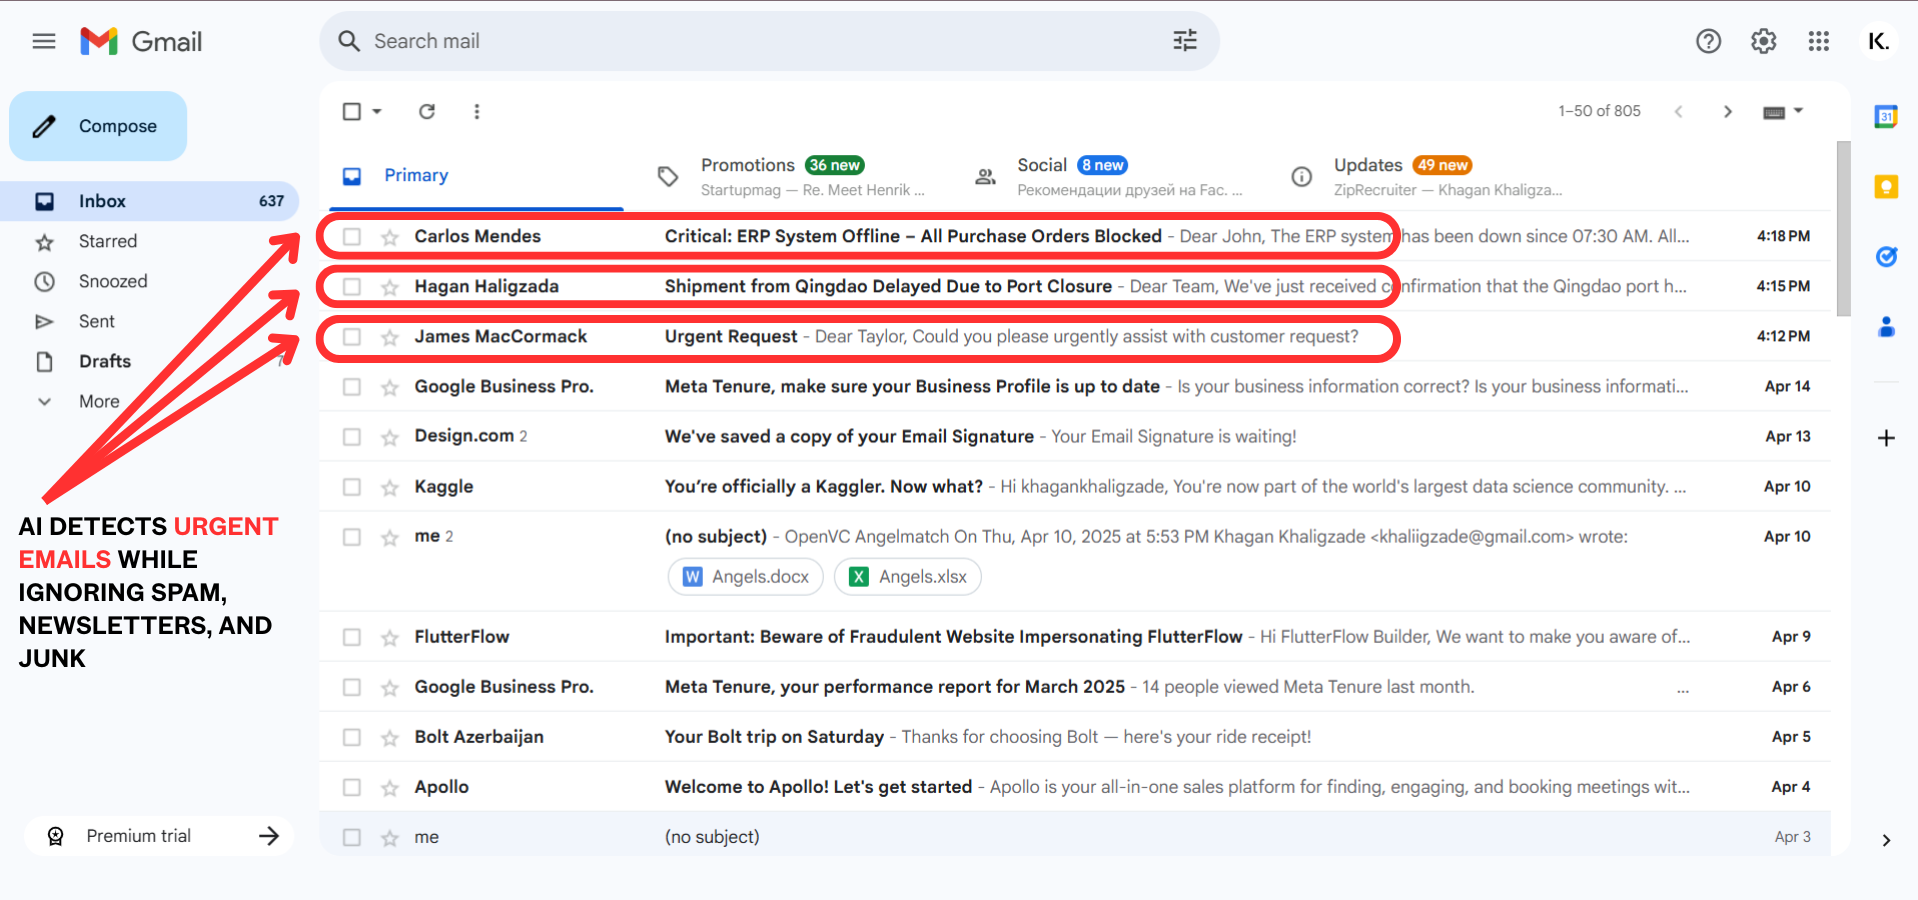Open Google Tasks side panel icon
This screenshot has height=900, width=1918.
[x=1886, y=257]
